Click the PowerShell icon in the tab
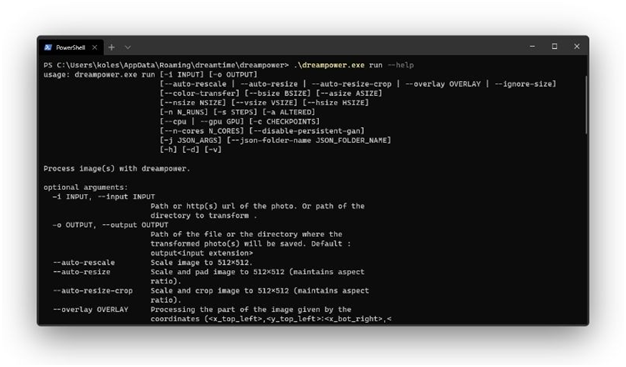Screen dimensions: 626x367 48,48
